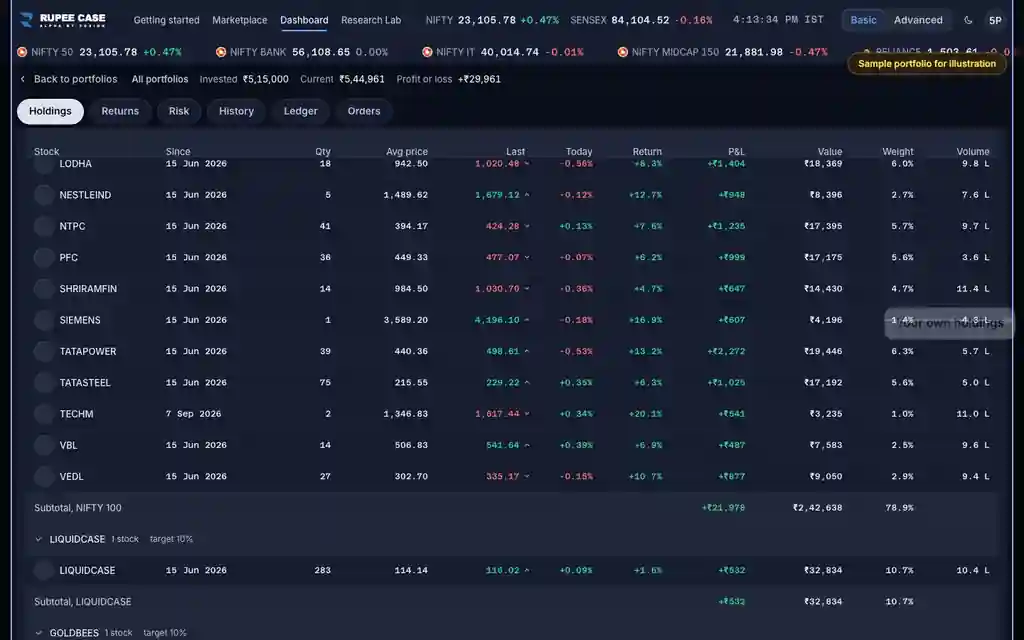Open Marketplace in top navigation
This screenshot has height=640, width=1024.
[240, 20]
